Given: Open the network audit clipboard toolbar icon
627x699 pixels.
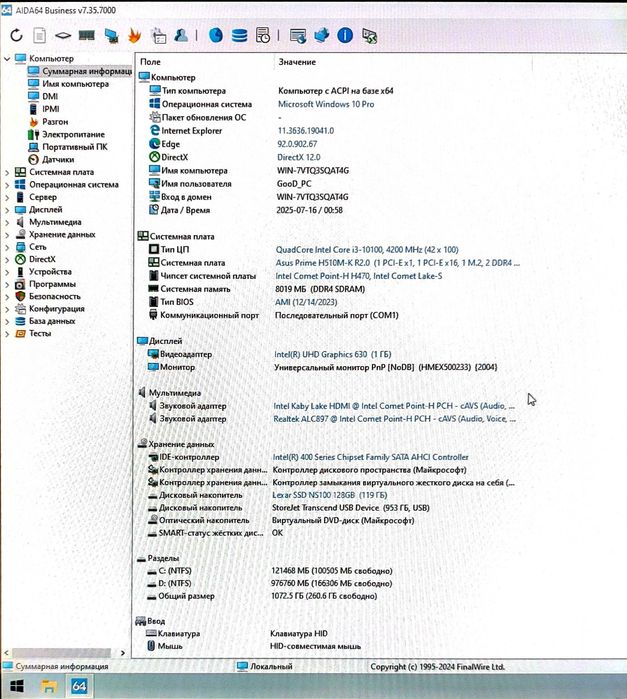Looking at the screenshot, I should [158, 35].
